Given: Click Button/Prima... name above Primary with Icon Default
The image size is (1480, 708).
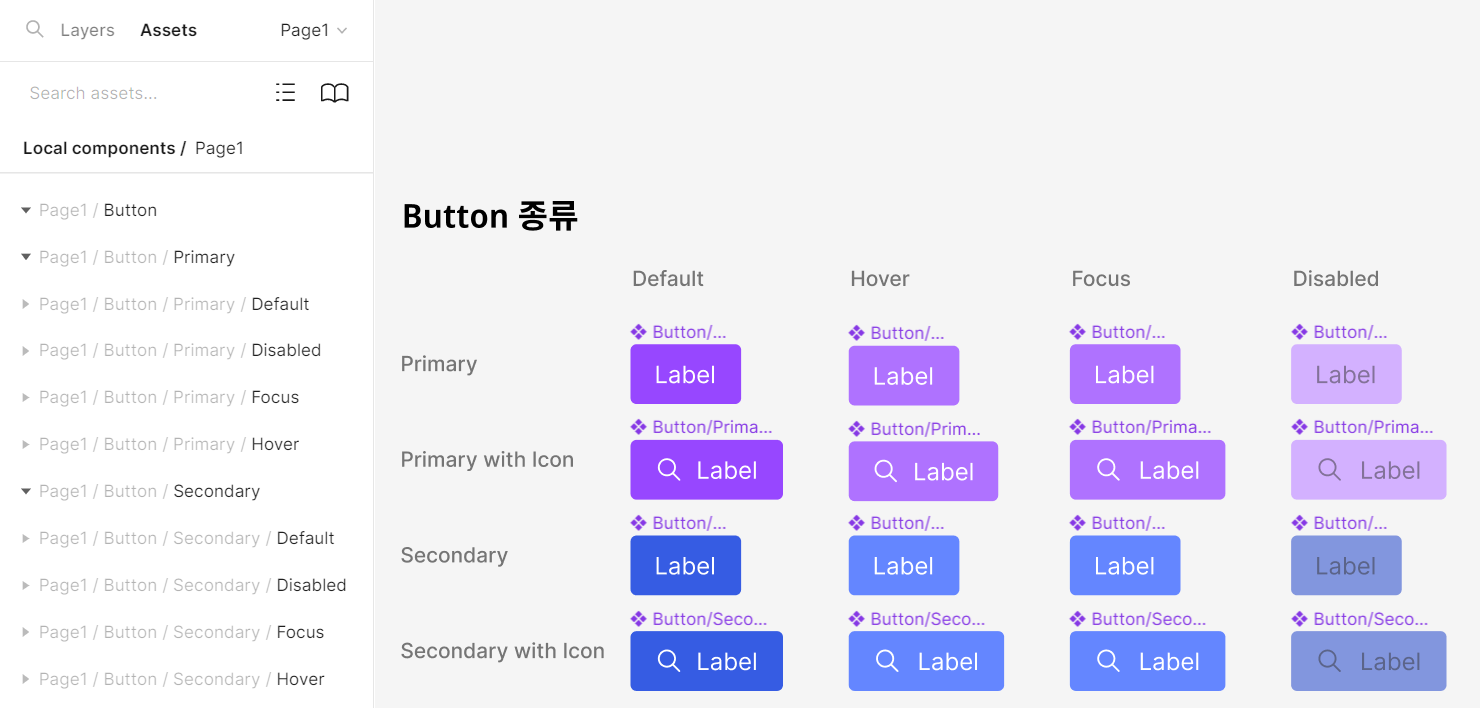Looking at the screenshot, I should 712,427.
